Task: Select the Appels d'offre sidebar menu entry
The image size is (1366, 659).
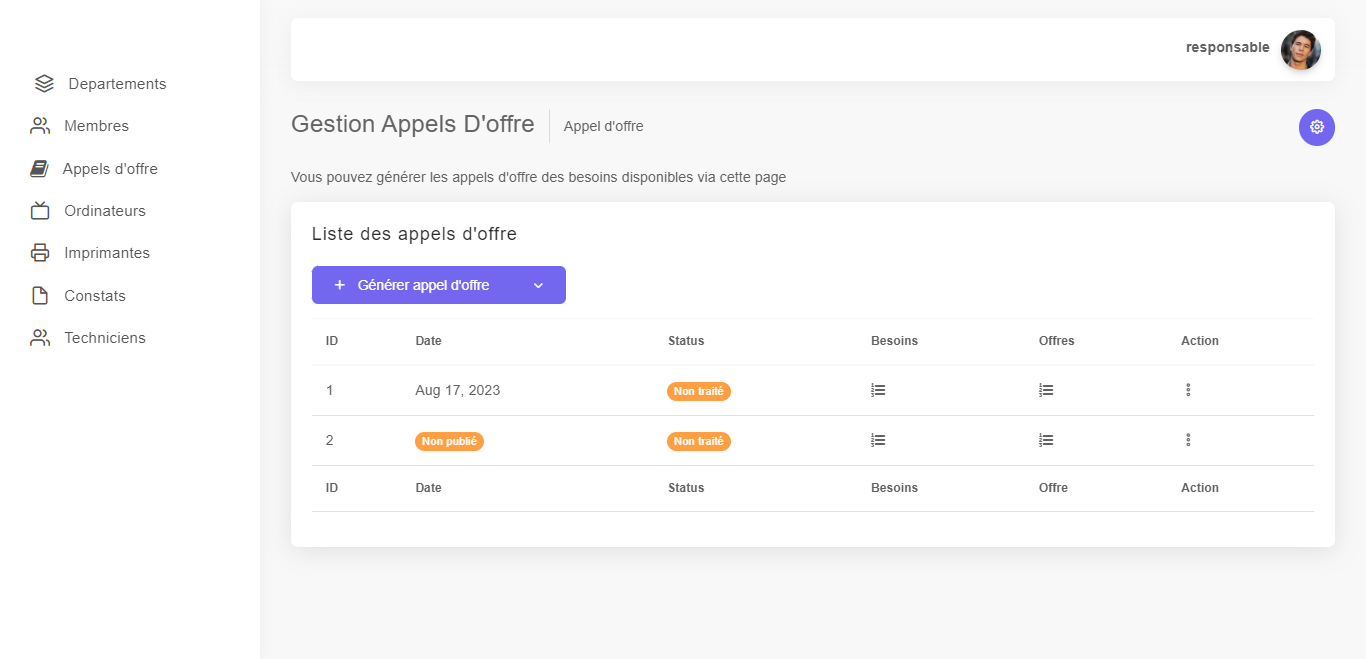Action: click(x=110, y=168)
